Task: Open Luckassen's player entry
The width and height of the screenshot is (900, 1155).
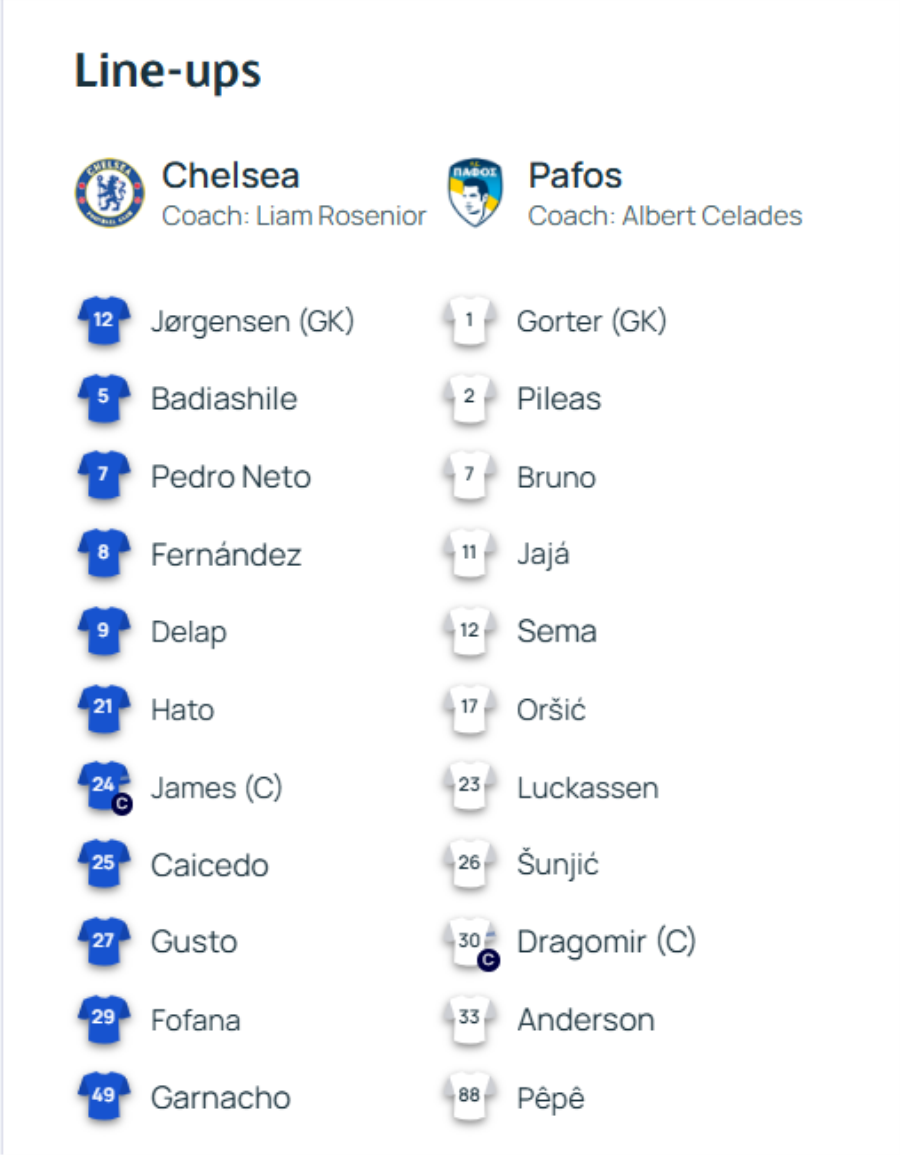Action: [x=587, y=787]
